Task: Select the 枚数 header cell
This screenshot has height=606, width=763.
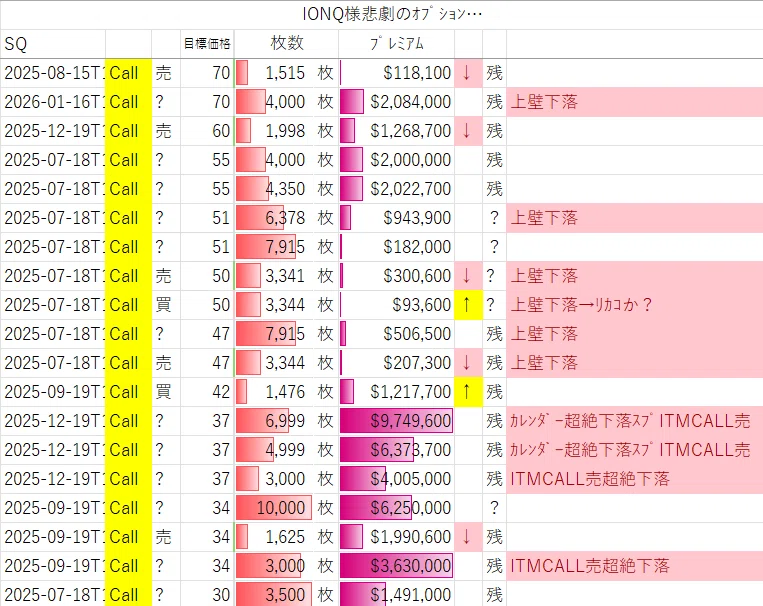Action: (x=287, y=44)
